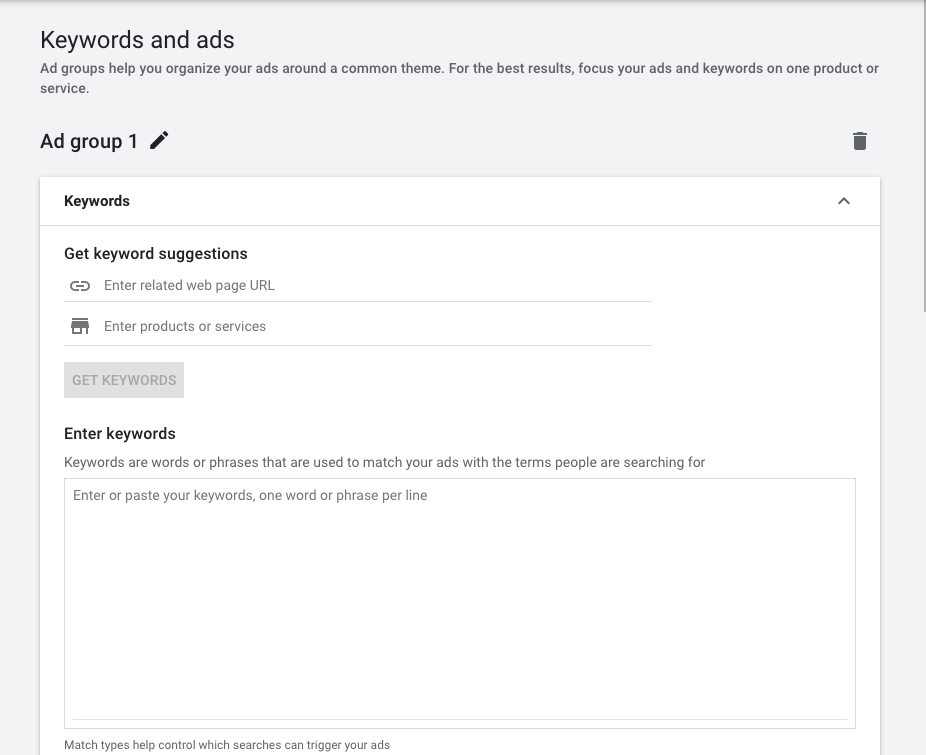Click the Keywords and ads page heading
This screenshot has height=755, width=926.
tap(137, 40)
